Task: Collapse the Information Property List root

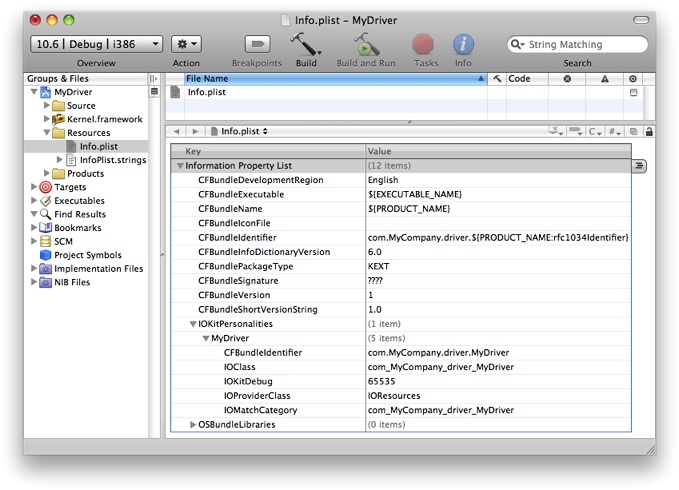Action: pyautogui.click(x=180, y=166)
